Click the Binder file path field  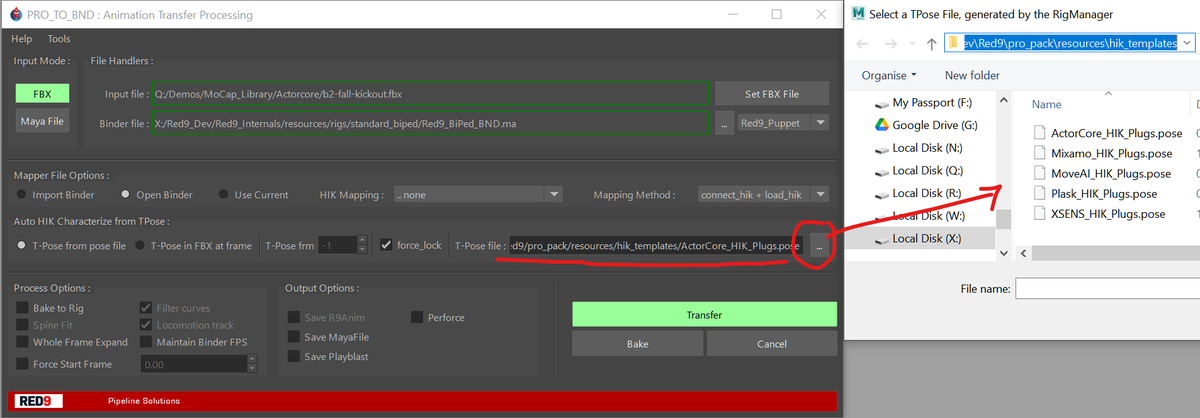click(430, 123)
